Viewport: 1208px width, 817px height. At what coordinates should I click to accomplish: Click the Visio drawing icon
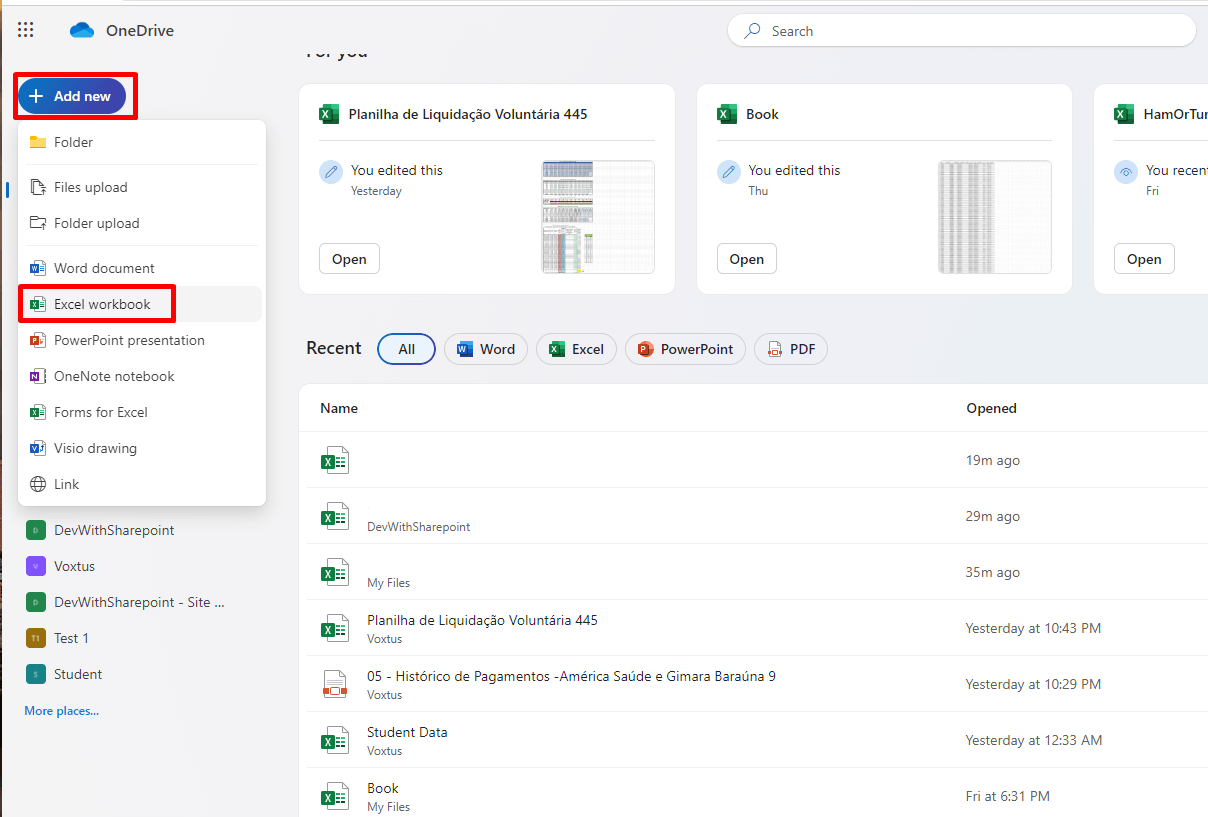click(38, 448)
